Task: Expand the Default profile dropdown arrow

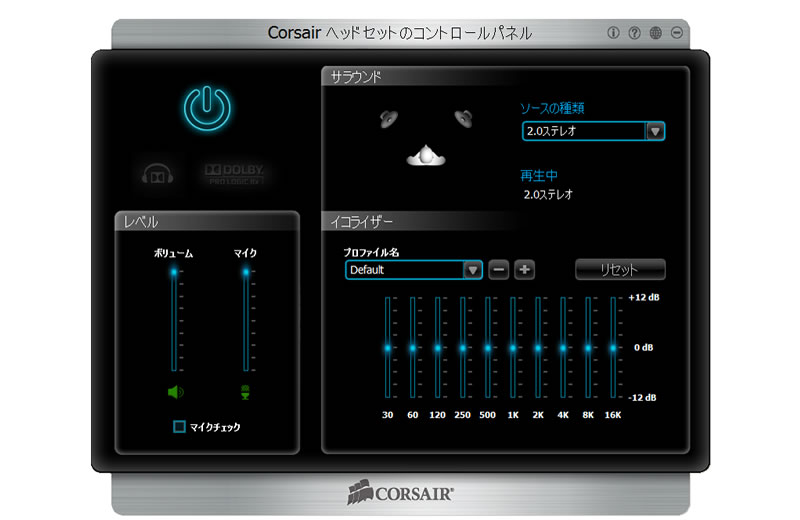Action: [472, 269]
